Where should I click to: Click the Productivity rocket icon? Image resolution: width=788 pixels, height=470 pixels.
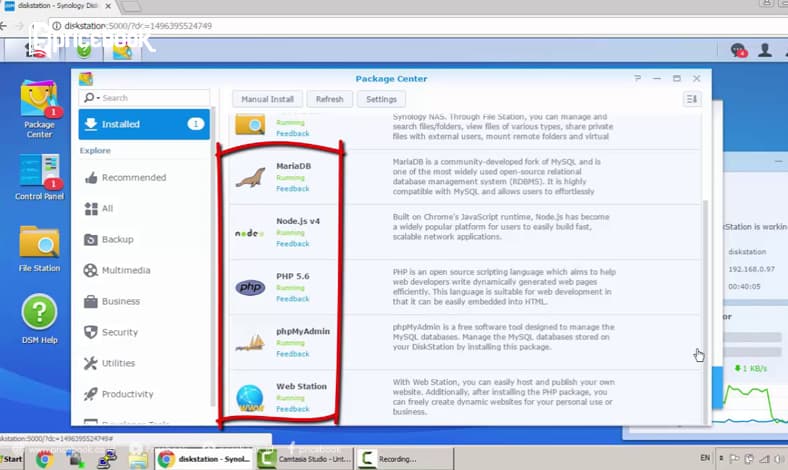(90, 394)
